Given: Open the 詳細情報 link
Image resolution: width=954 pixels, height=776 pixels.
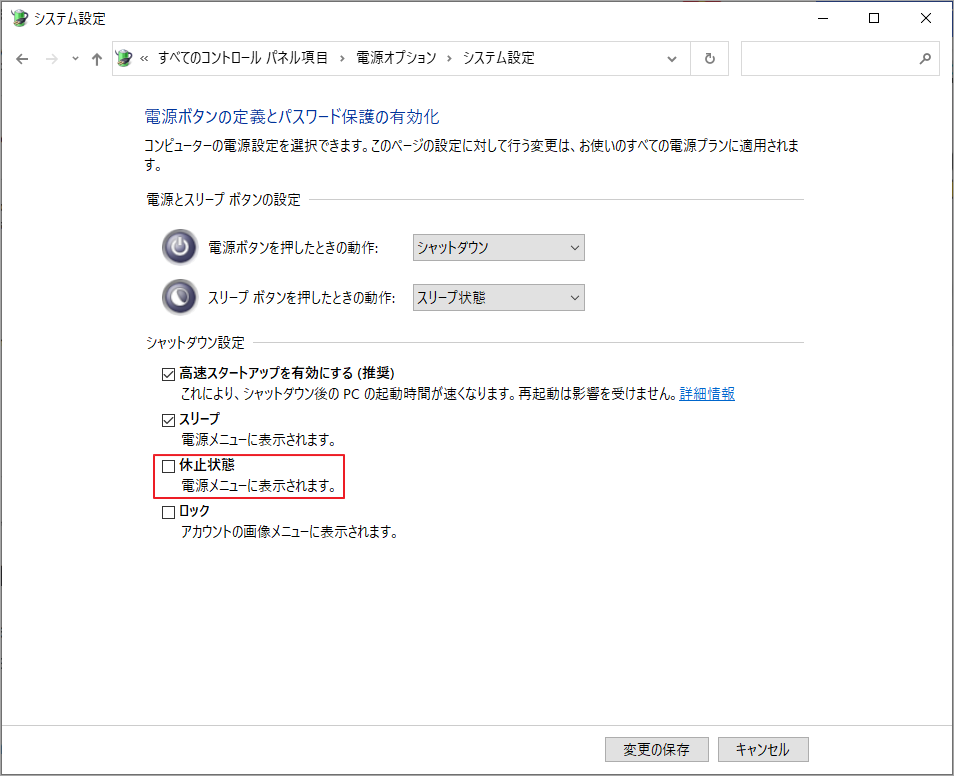Looking at the screenshot, I should [x=707, y=394].
